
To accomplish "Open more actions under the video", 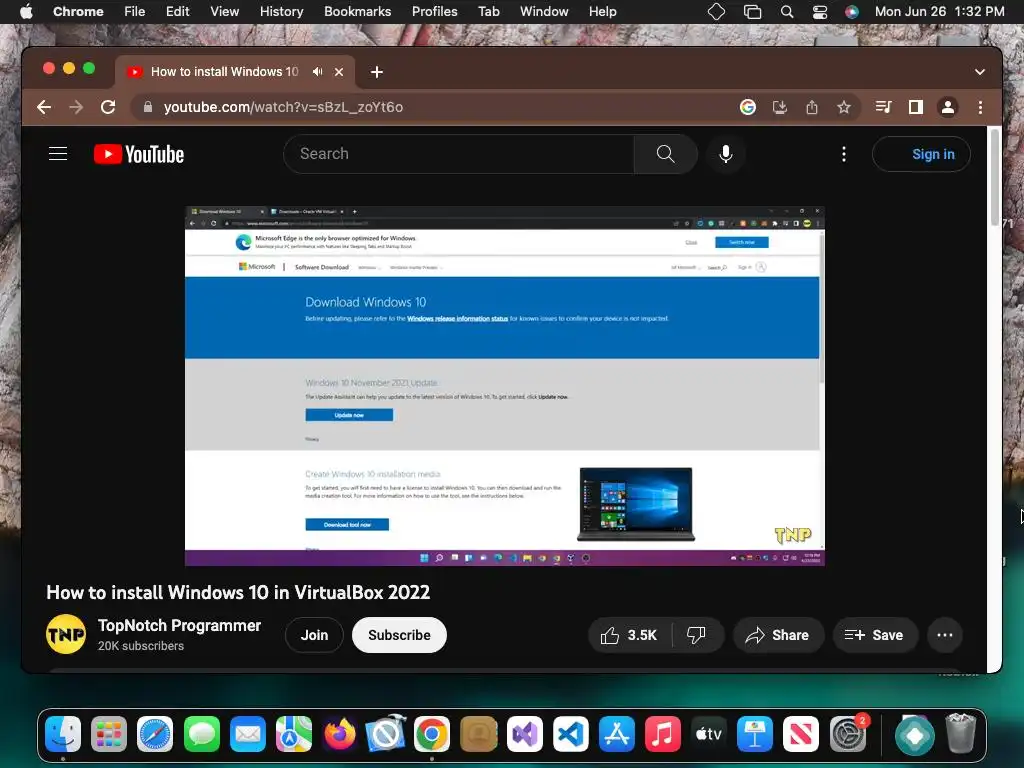I will [944, 635].
